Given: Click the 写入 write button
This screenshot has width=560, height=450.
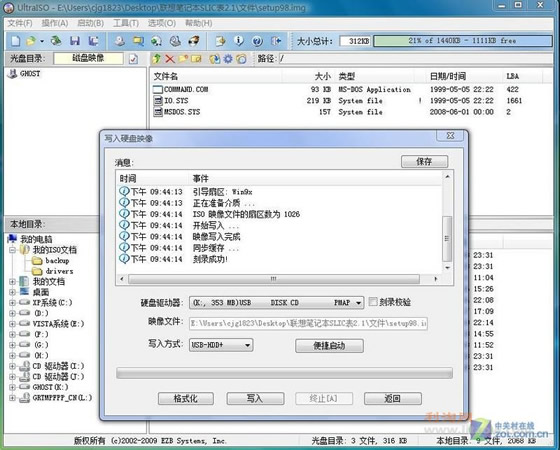Looking at the screenshot, I should point(255,398).
